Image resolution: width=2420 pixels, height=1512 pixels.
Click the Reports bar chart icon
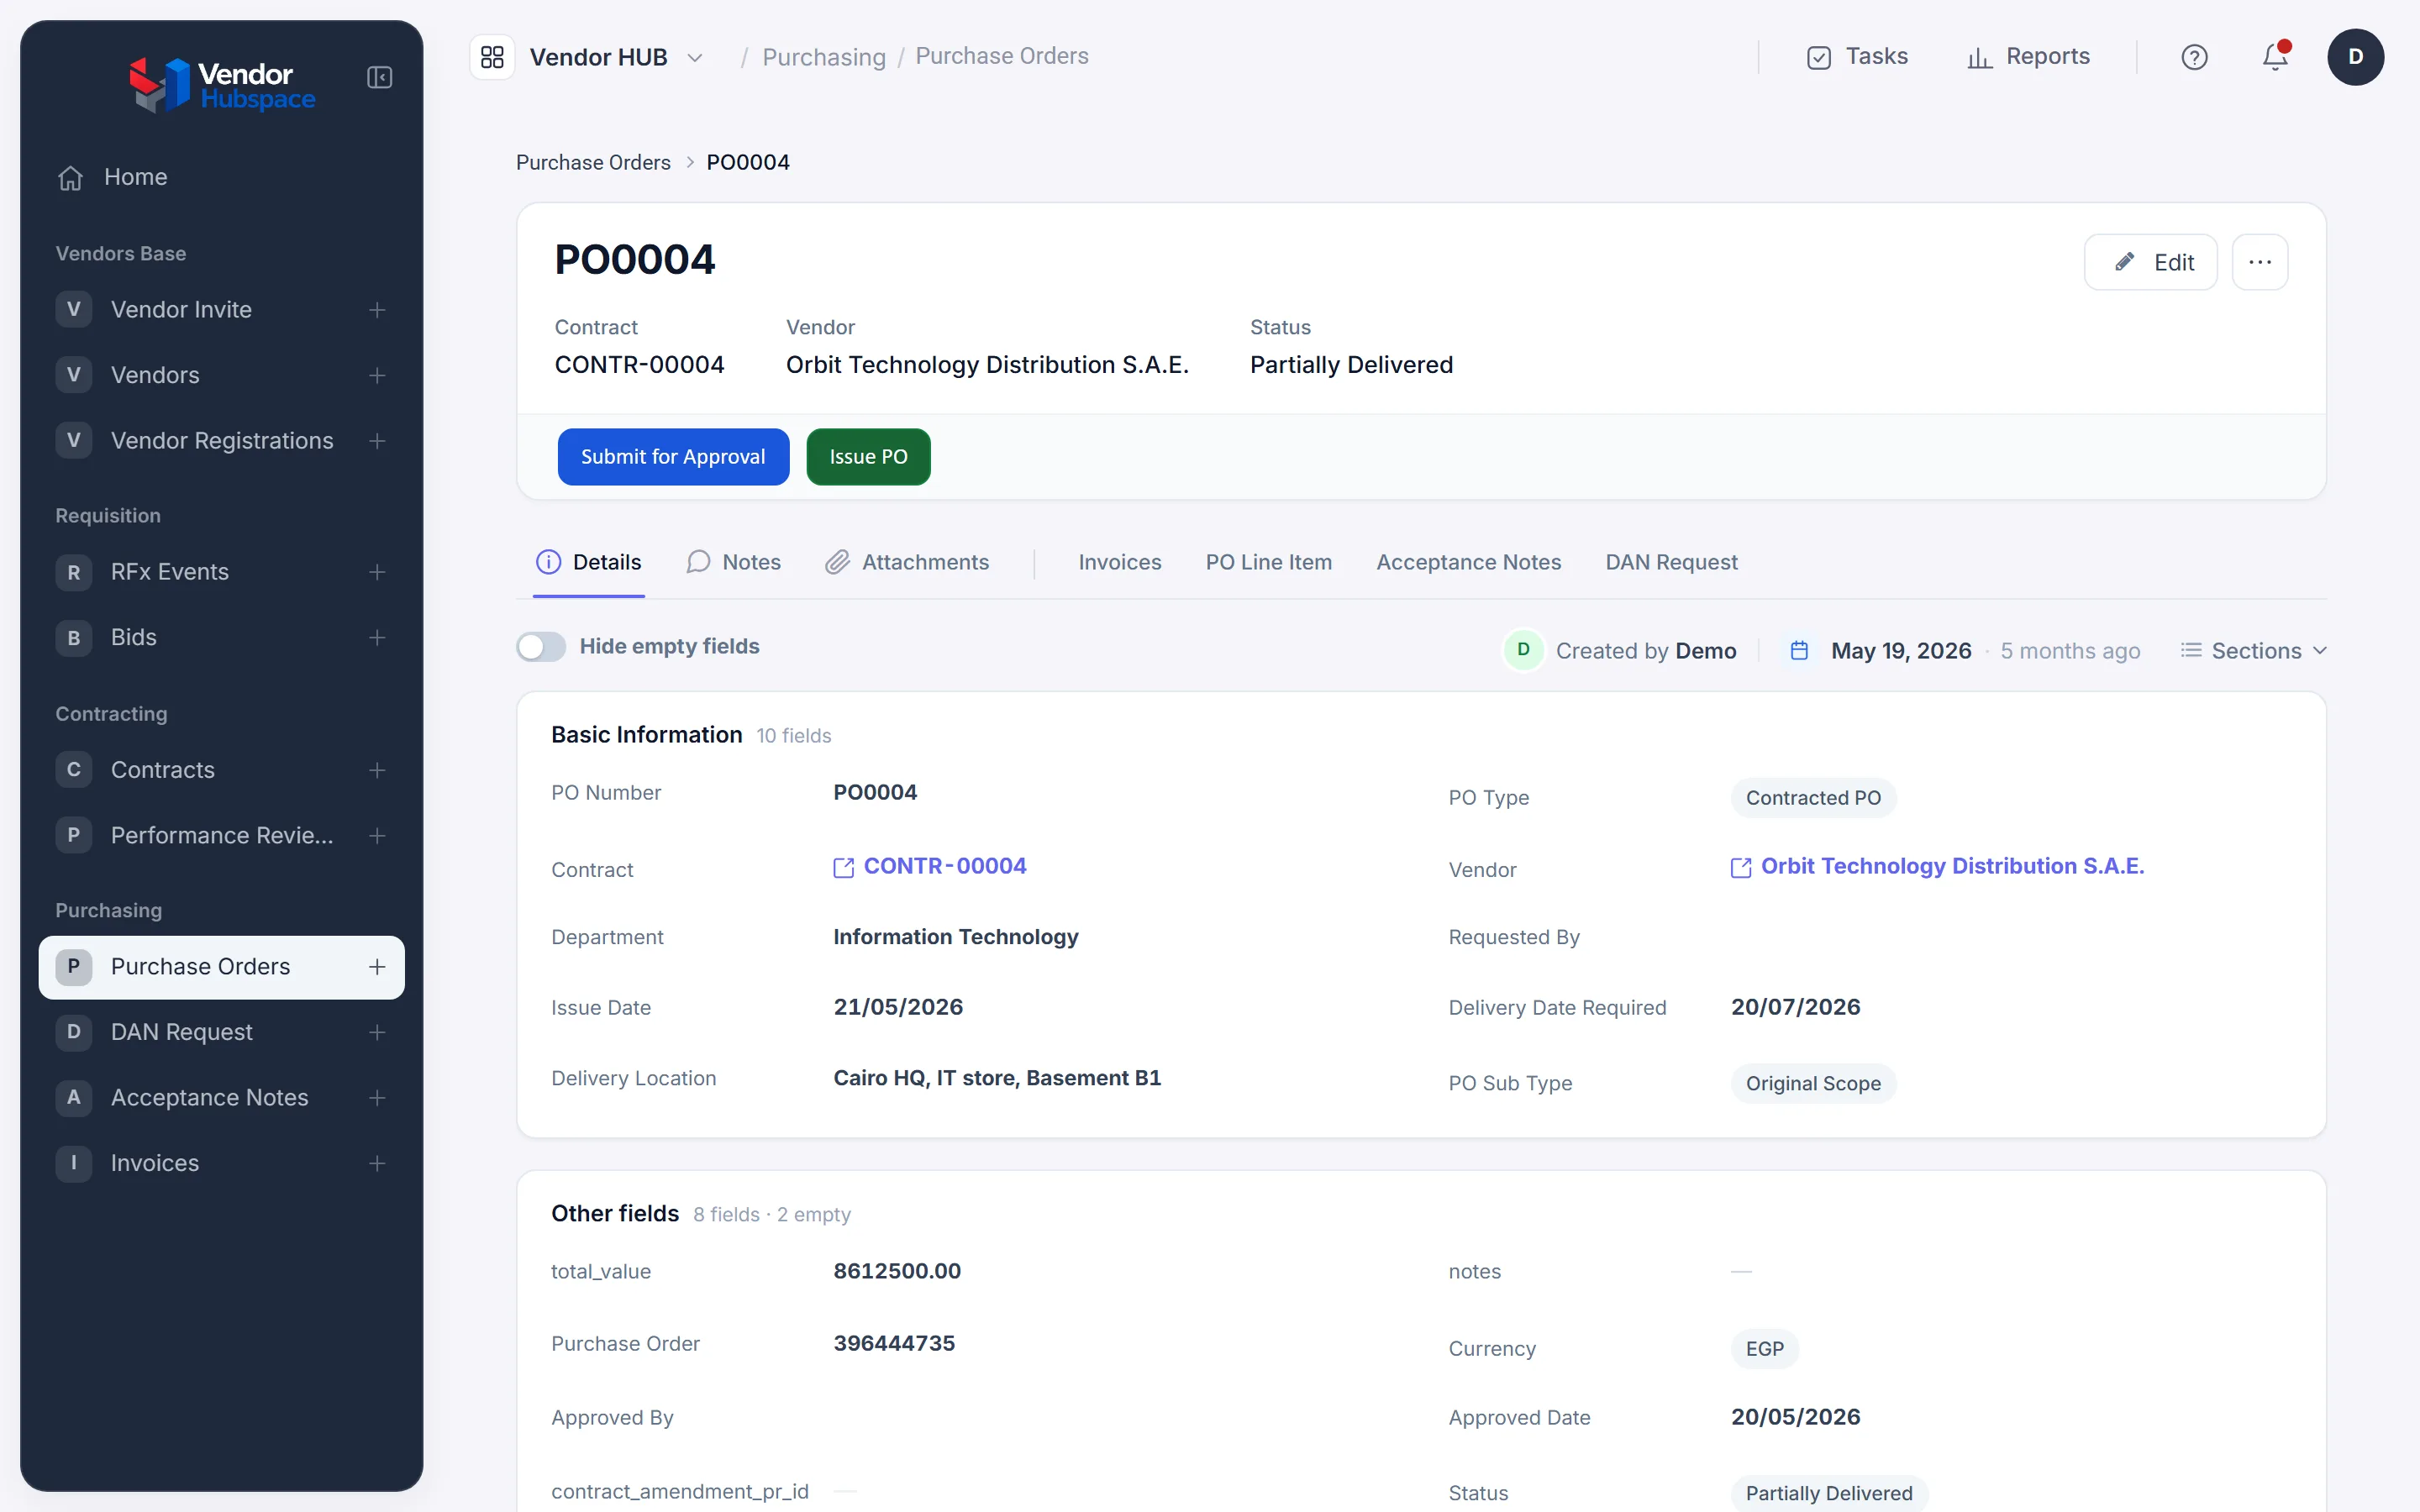pyautogui.click(x=1979, y=58)
